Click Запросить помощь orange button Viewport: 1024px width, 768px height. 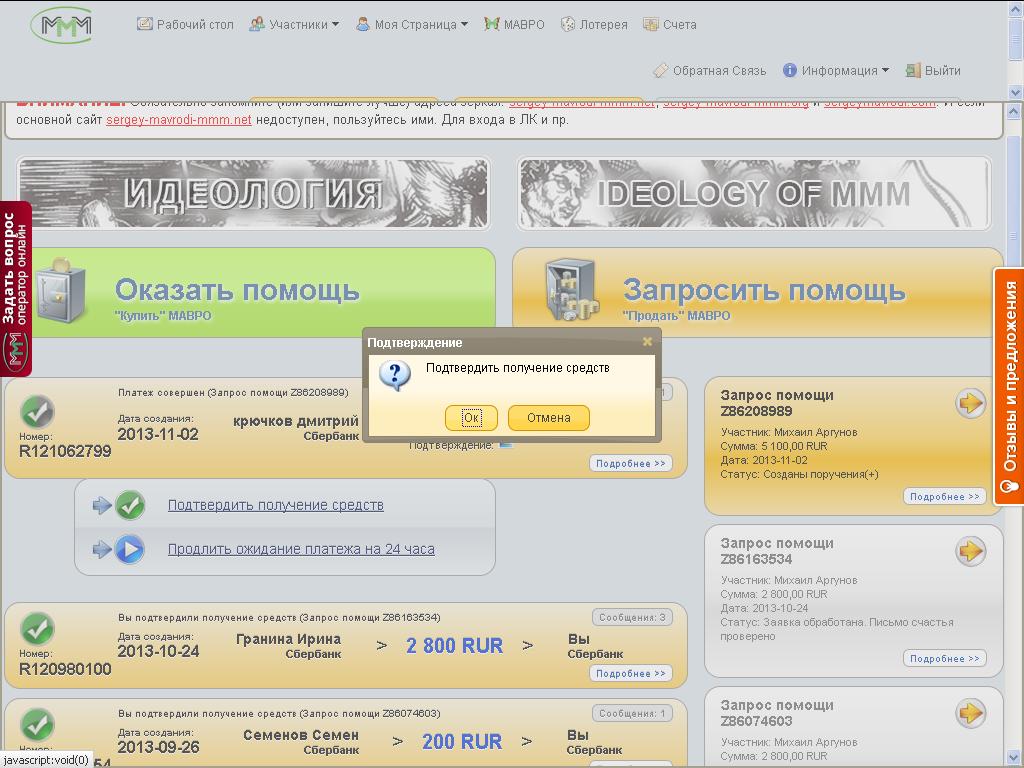click(758, 293)
